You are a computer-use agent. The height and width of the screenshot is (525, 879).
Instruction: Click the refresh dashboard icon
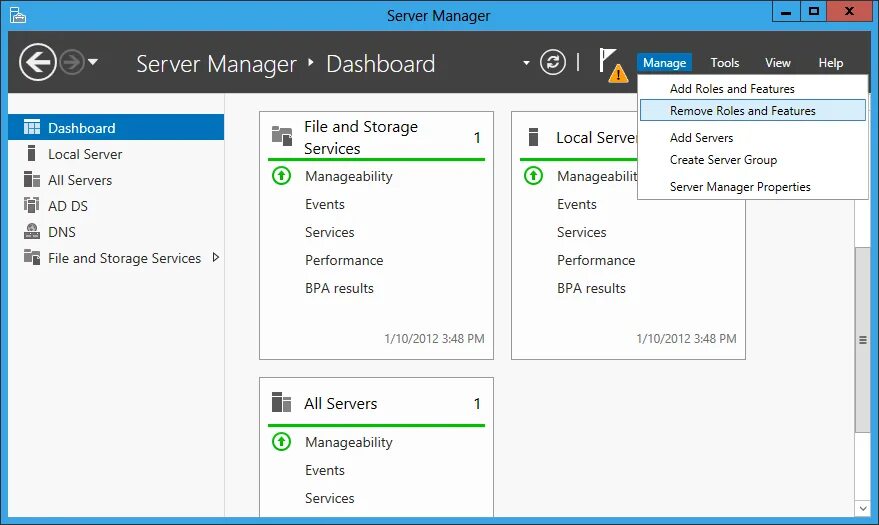553,62
